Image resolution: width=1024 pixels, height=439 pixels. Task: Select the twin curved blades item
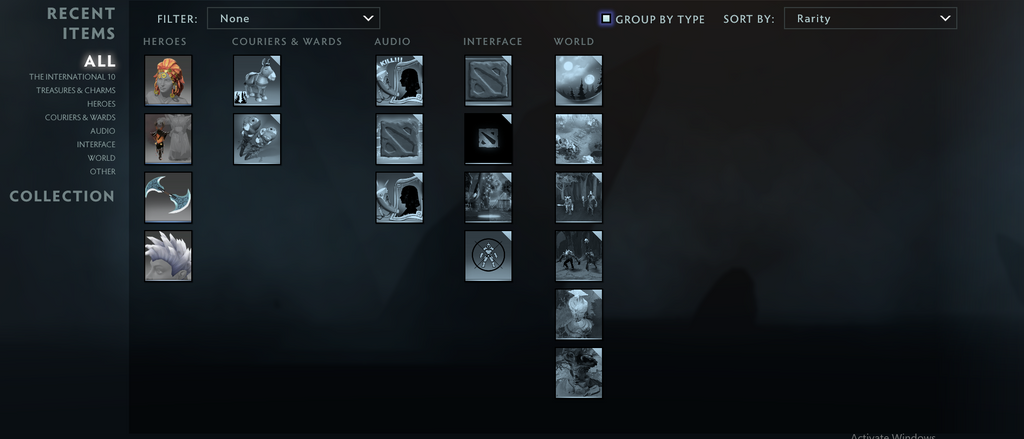tap(168, 197)
